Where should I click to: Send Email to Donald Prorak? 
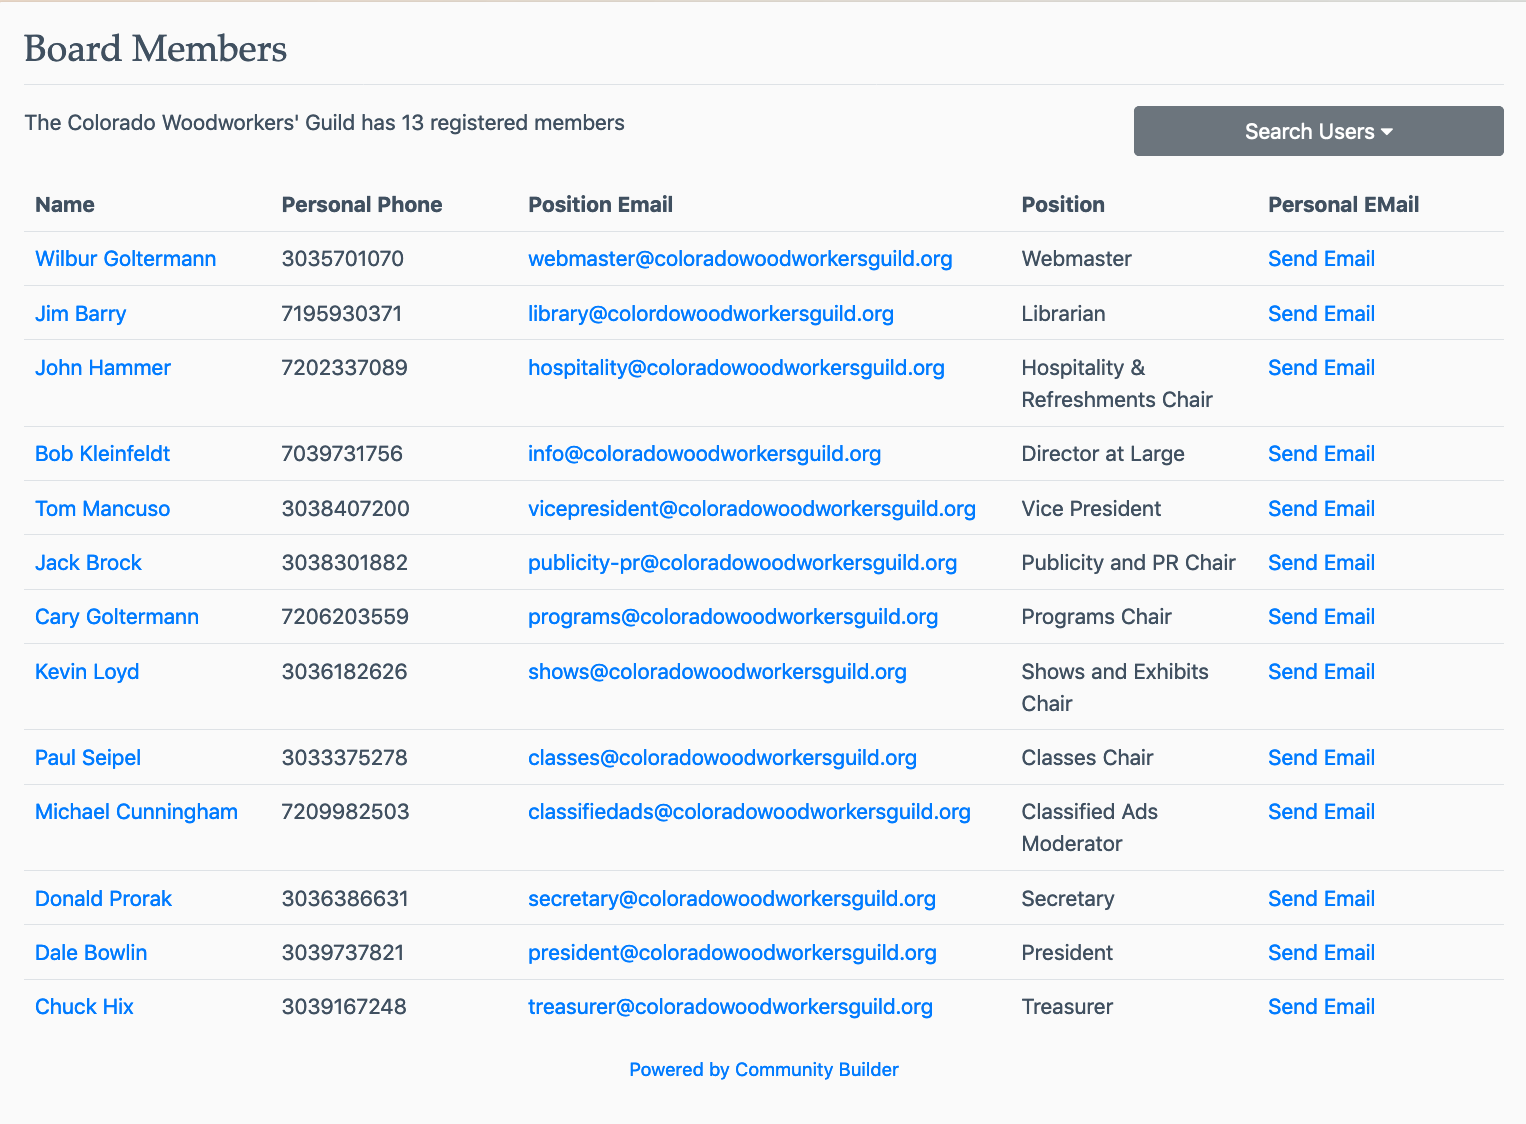(x=1321, y=899)
